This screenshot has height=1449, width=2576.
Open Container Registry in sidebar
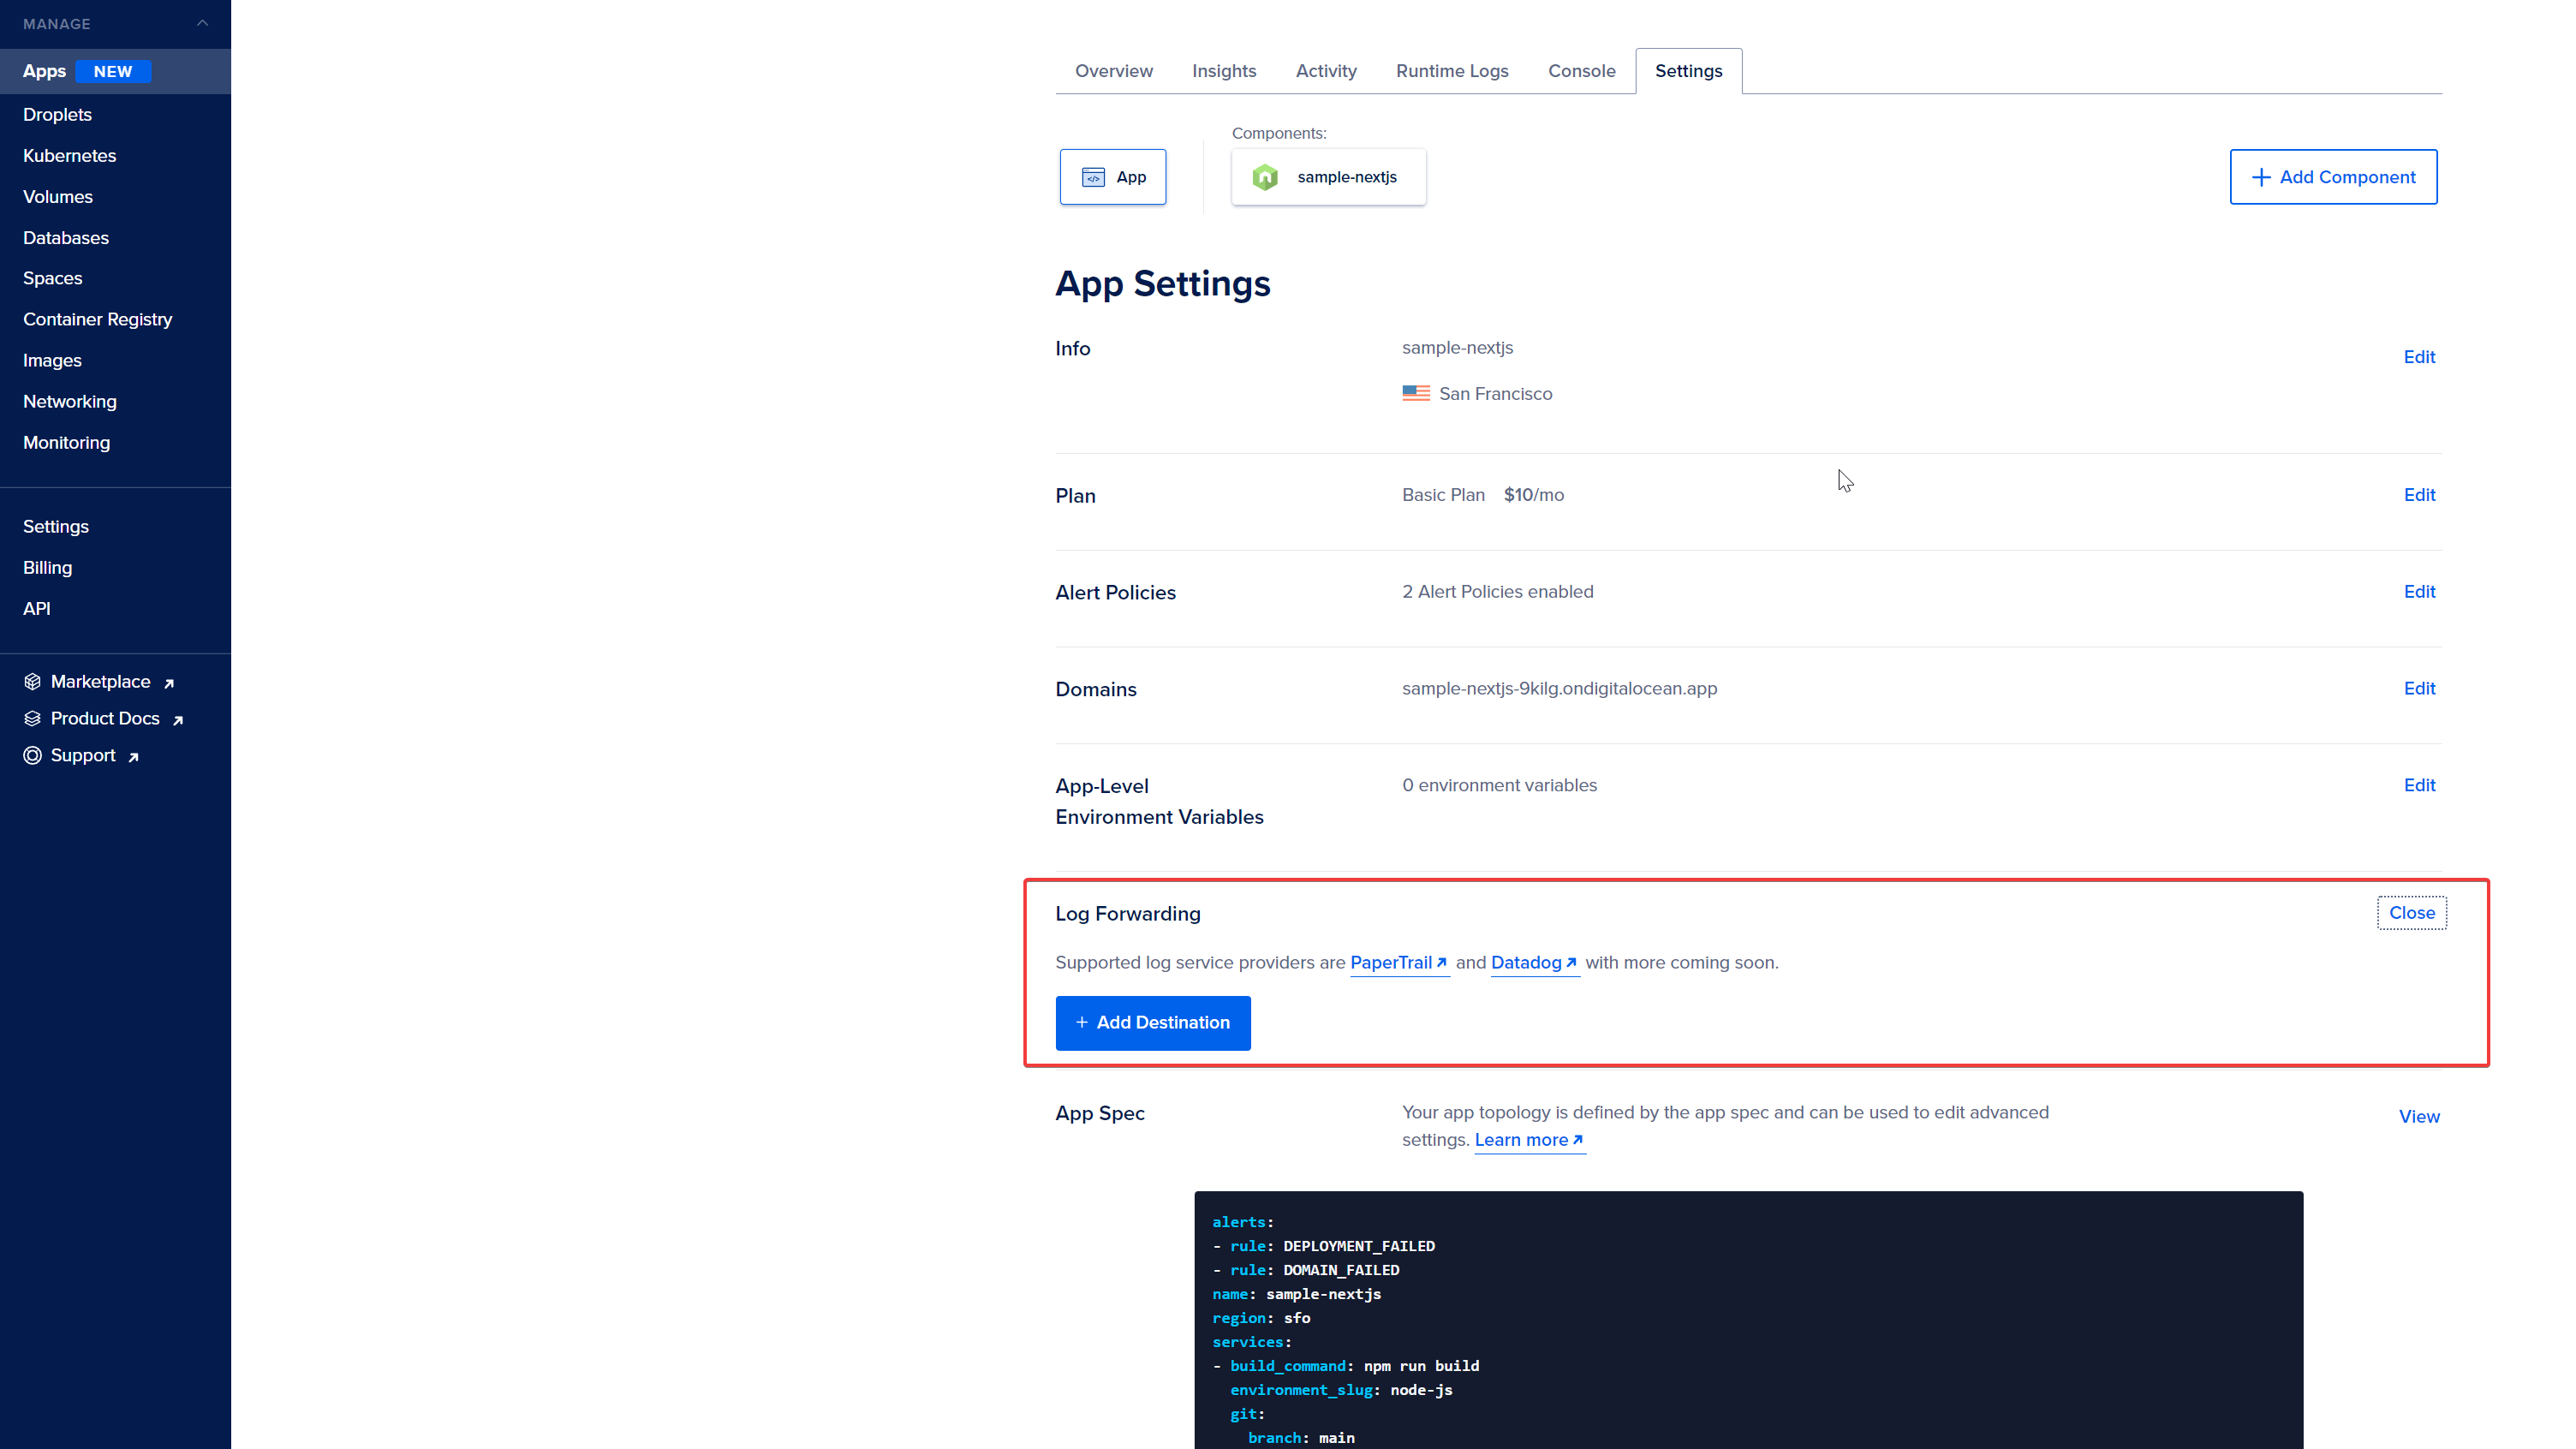coord(97,320)
